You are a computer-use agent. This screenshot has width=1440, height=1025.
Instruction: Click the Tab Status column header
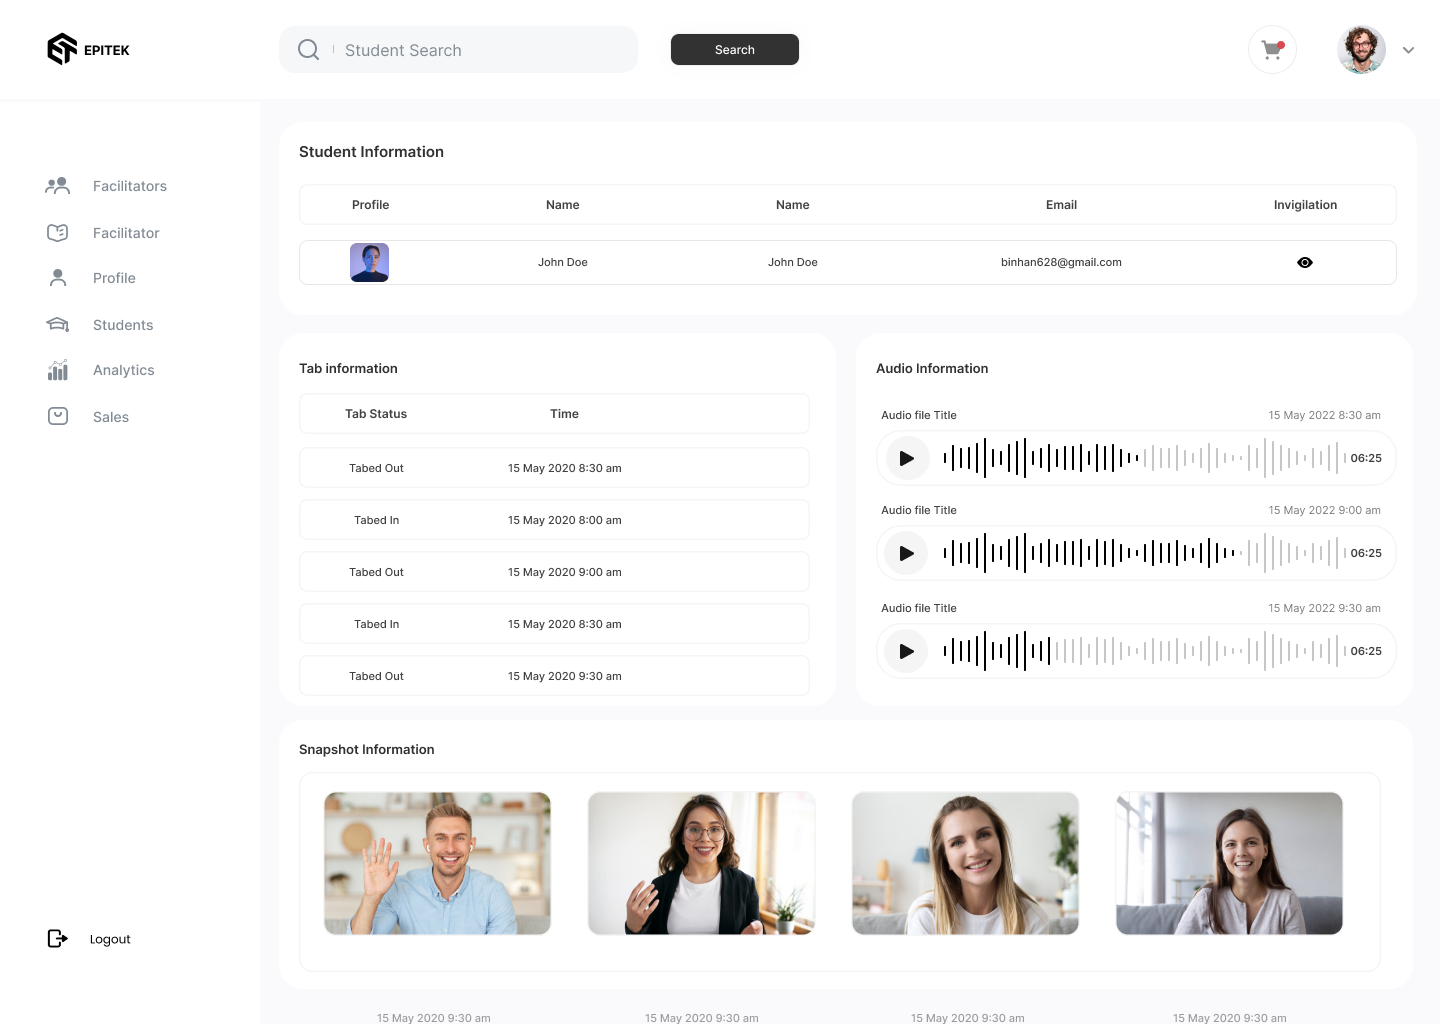click(376, 414)
